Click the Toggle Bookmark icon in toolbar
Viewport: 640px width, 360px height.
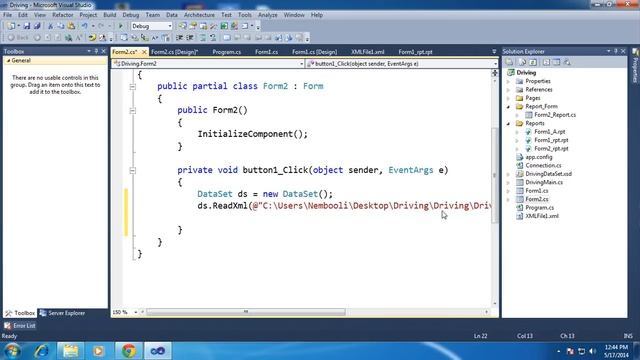click(227, 38)
